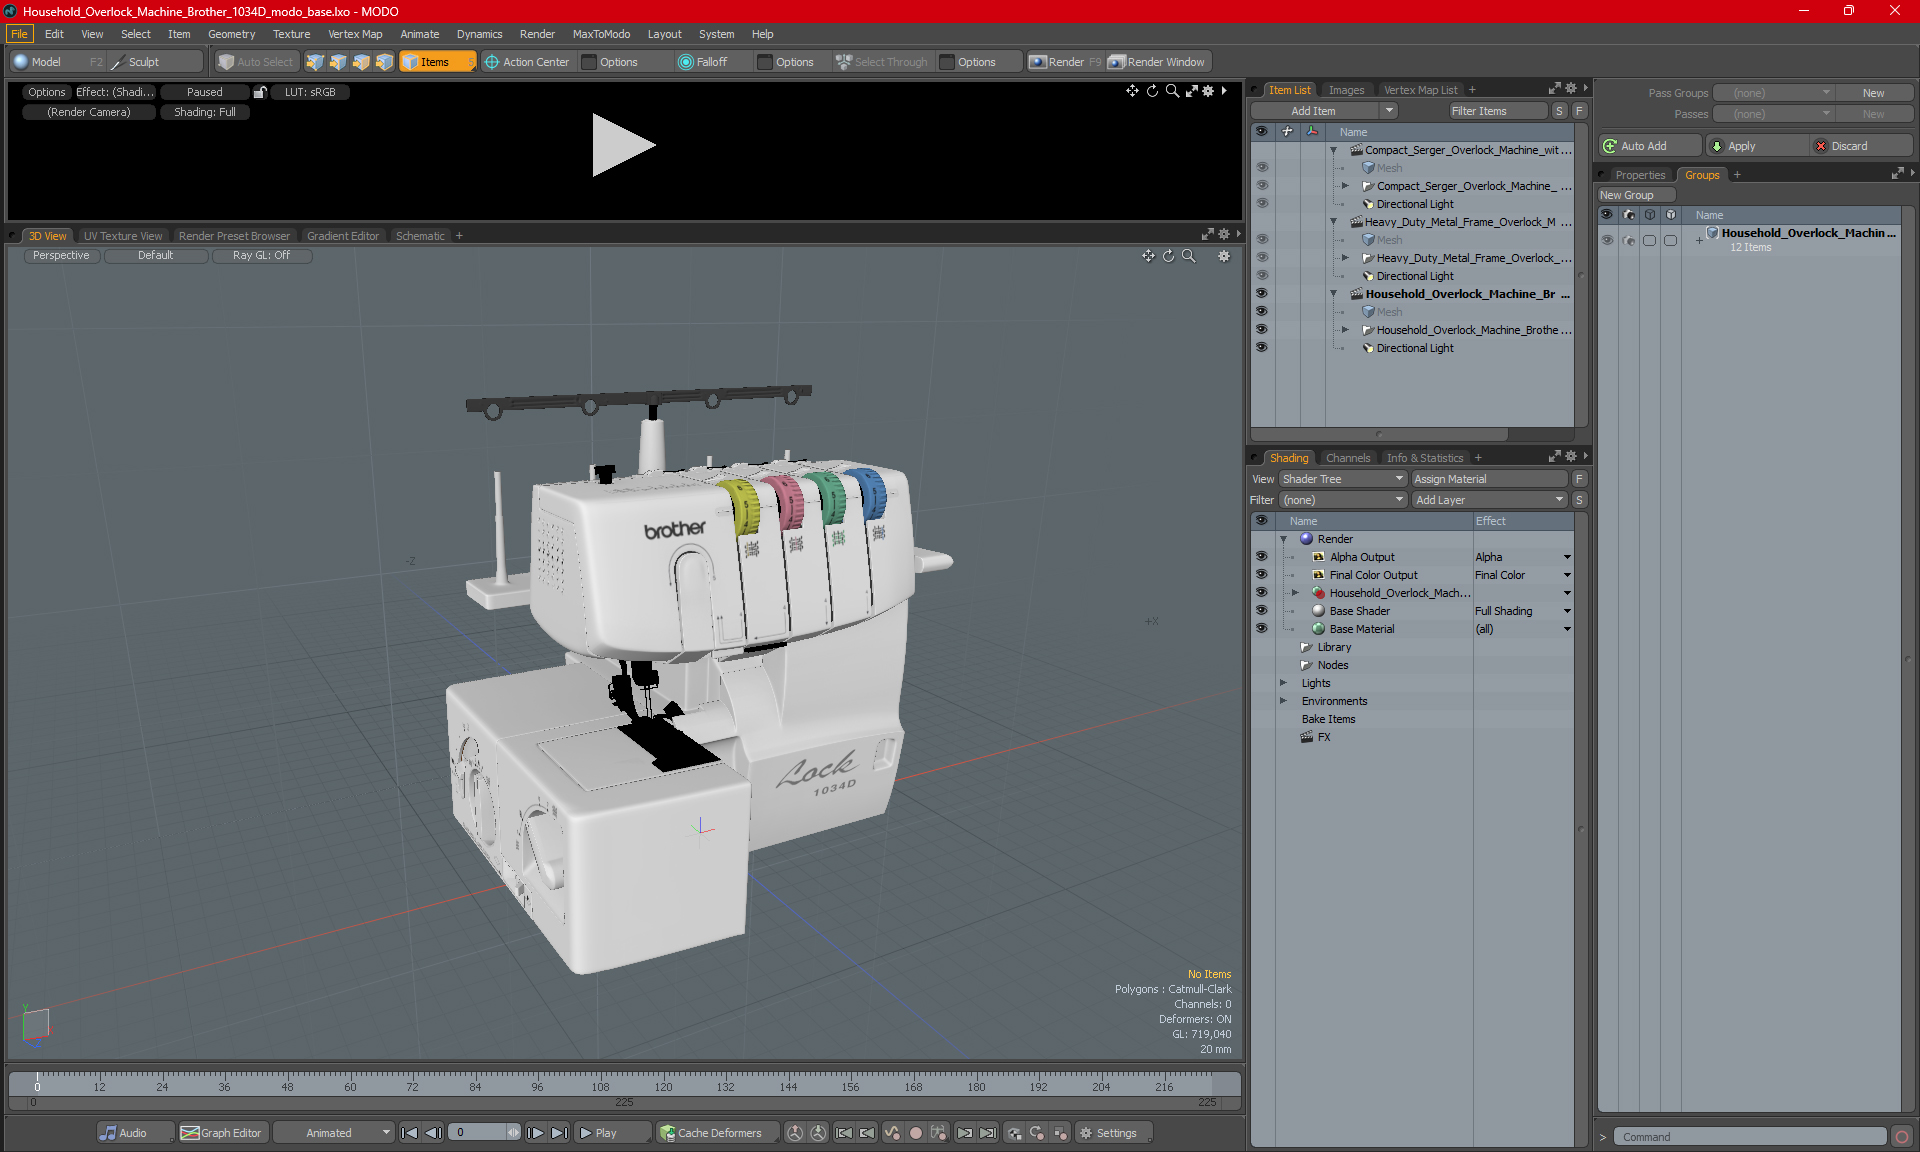Expand the Lights tree item in Shader Tree

coord(1278,682)
